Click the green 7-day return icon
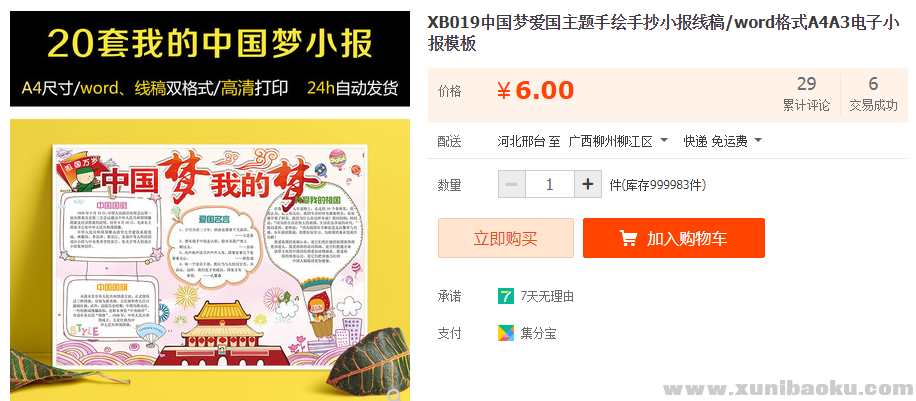The image size is (916, 401). [505, 296]
